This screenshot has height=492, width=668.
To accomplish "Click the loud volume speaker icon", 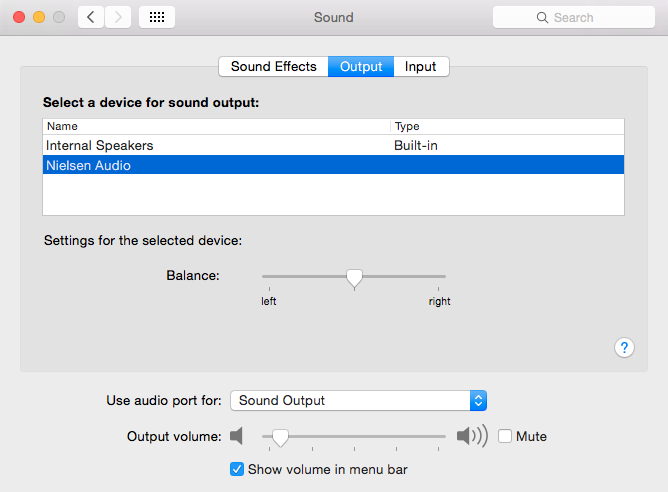I will (472, 436).
